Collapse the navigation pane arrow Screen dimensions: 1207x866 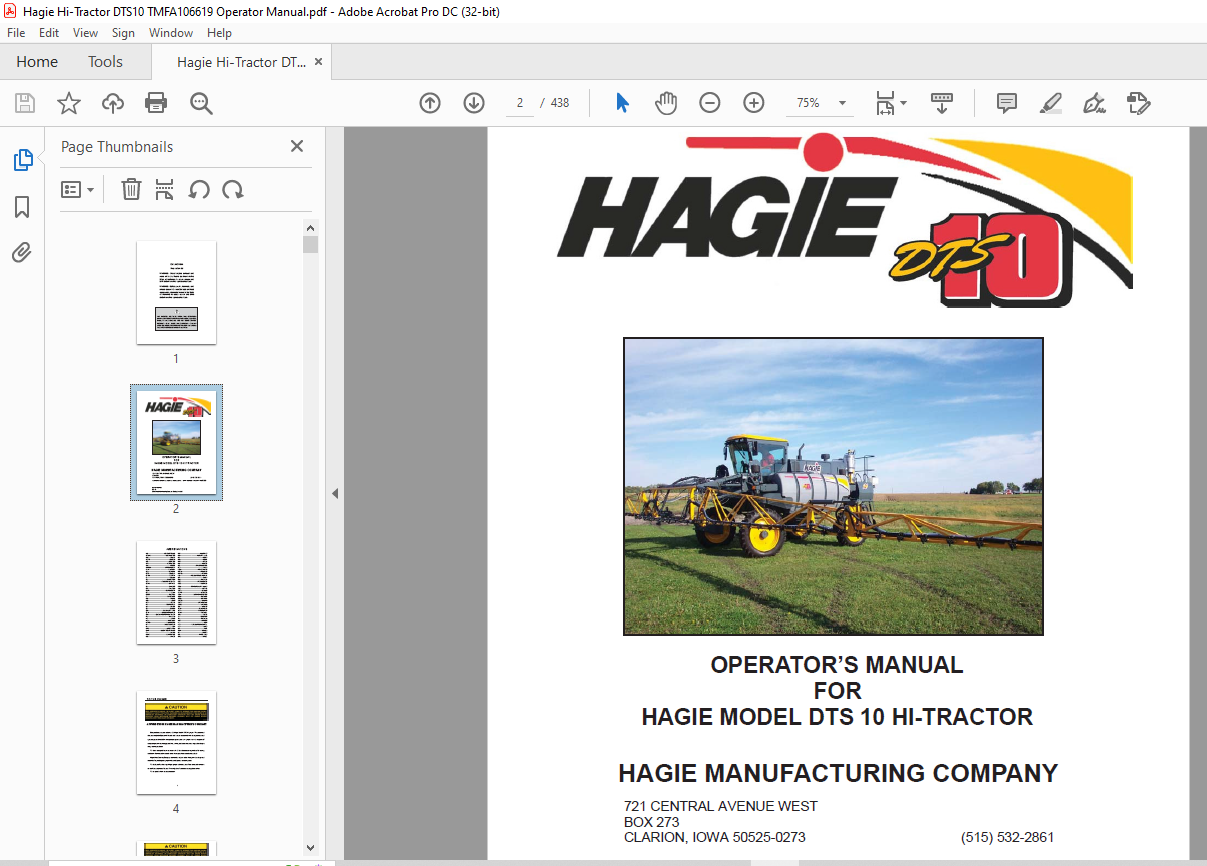tap(335, 494)
